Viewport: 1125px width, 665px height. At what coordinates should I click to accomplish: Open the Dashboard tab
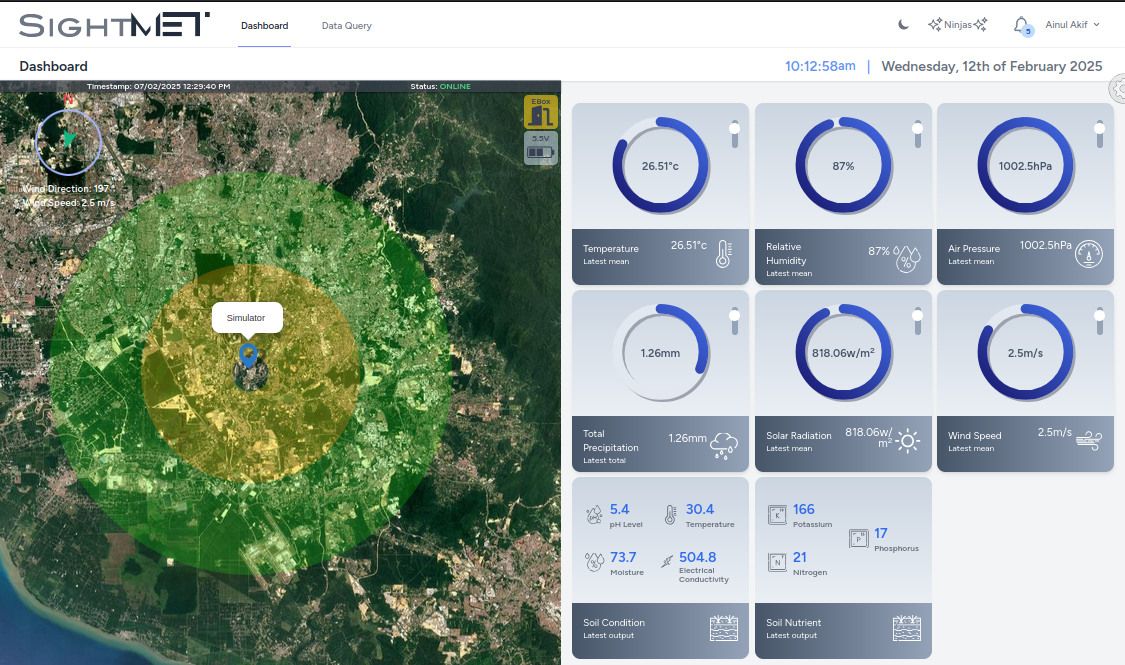tap(264, 26)
